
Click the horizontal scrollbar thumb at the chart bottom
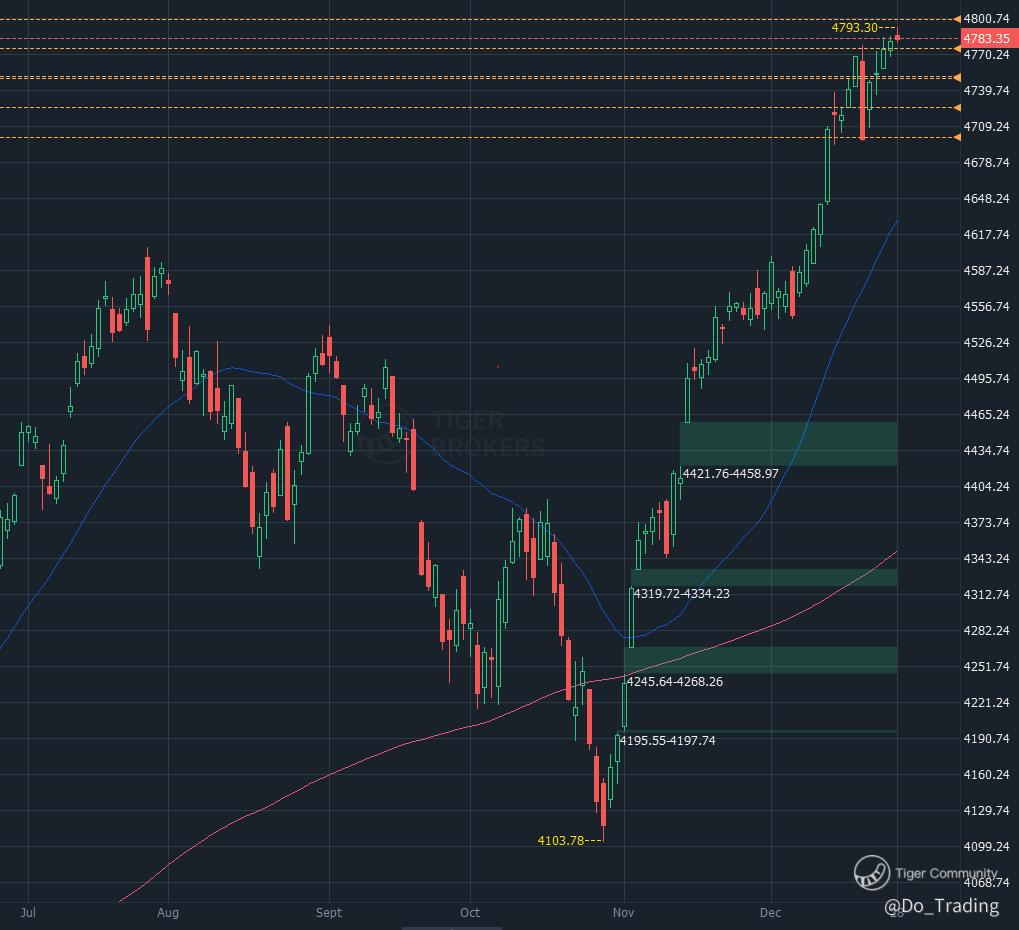[452, 928]
